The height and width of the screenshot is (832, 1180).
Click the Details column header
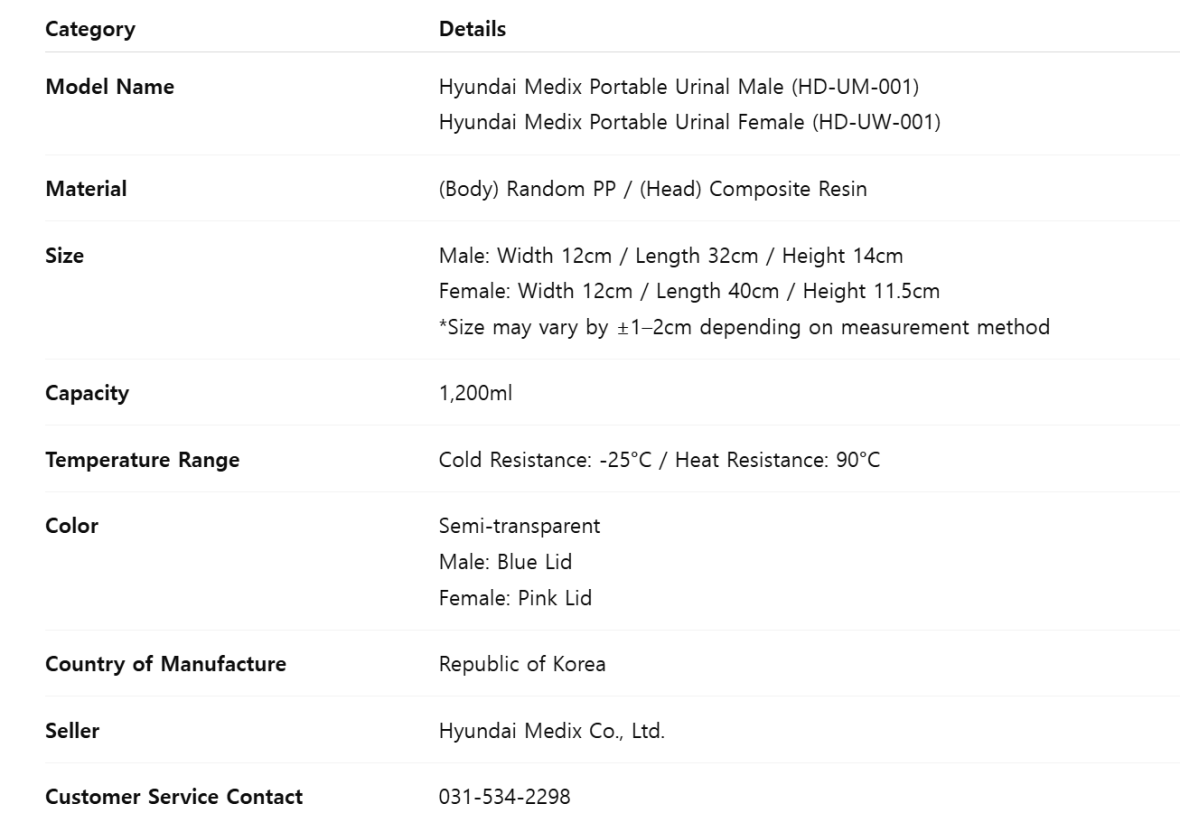473,29
